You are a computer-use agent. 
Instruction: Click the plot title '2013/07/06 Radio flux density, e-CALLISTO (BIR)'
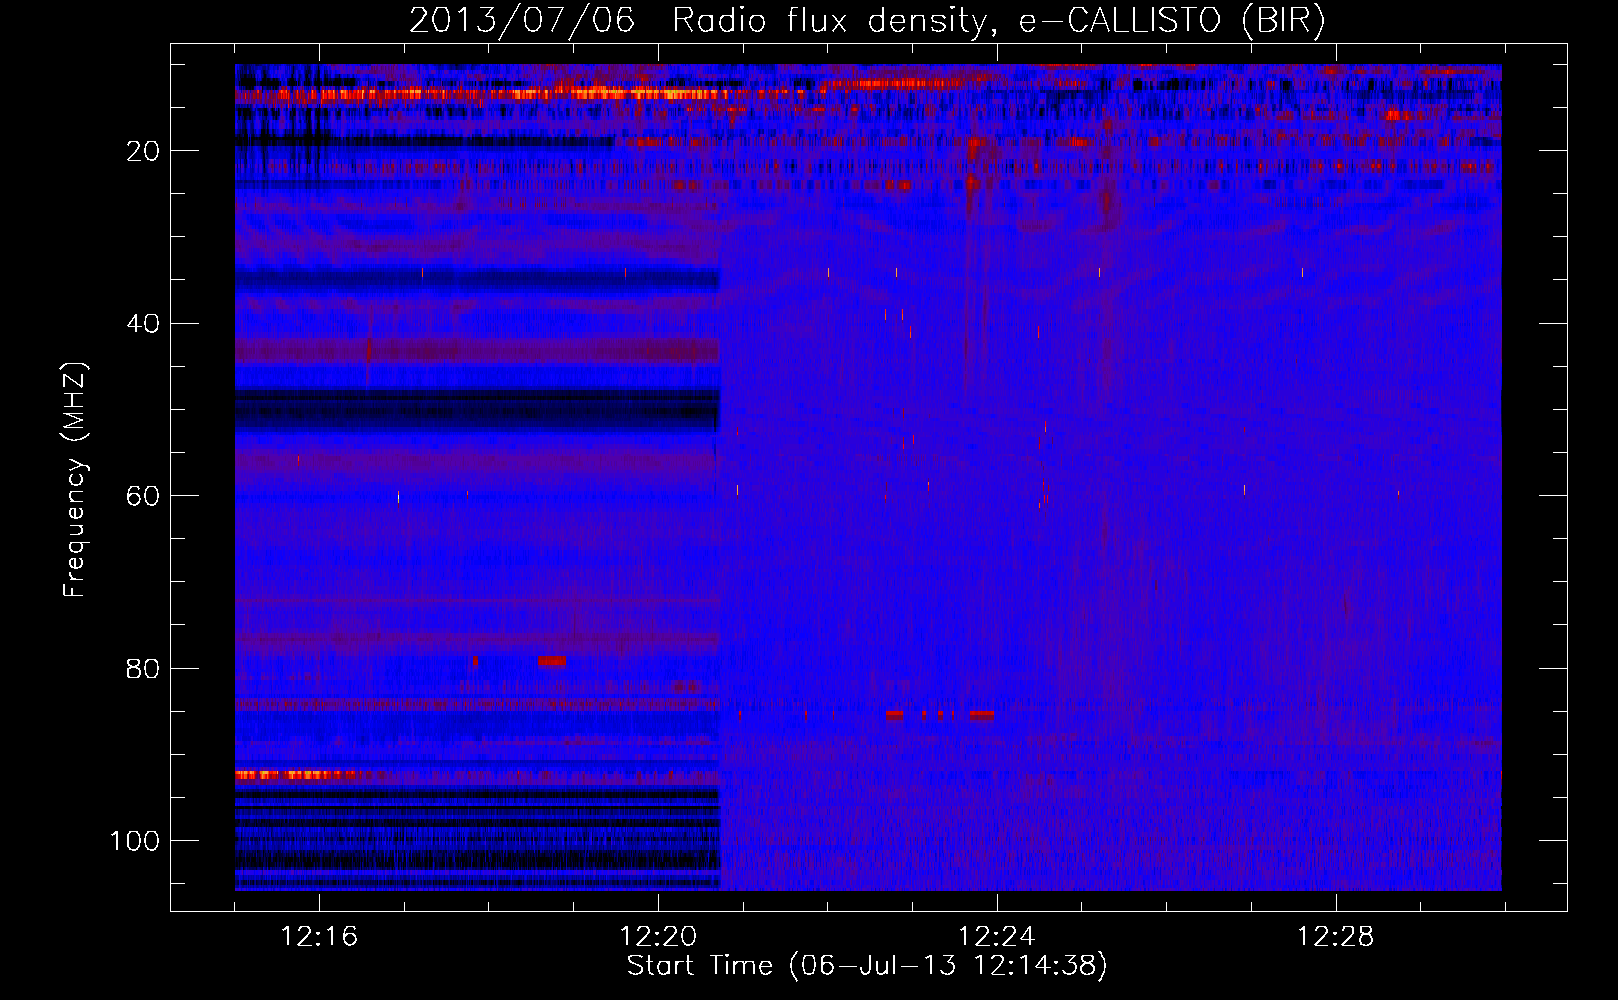tap(867, 21)
